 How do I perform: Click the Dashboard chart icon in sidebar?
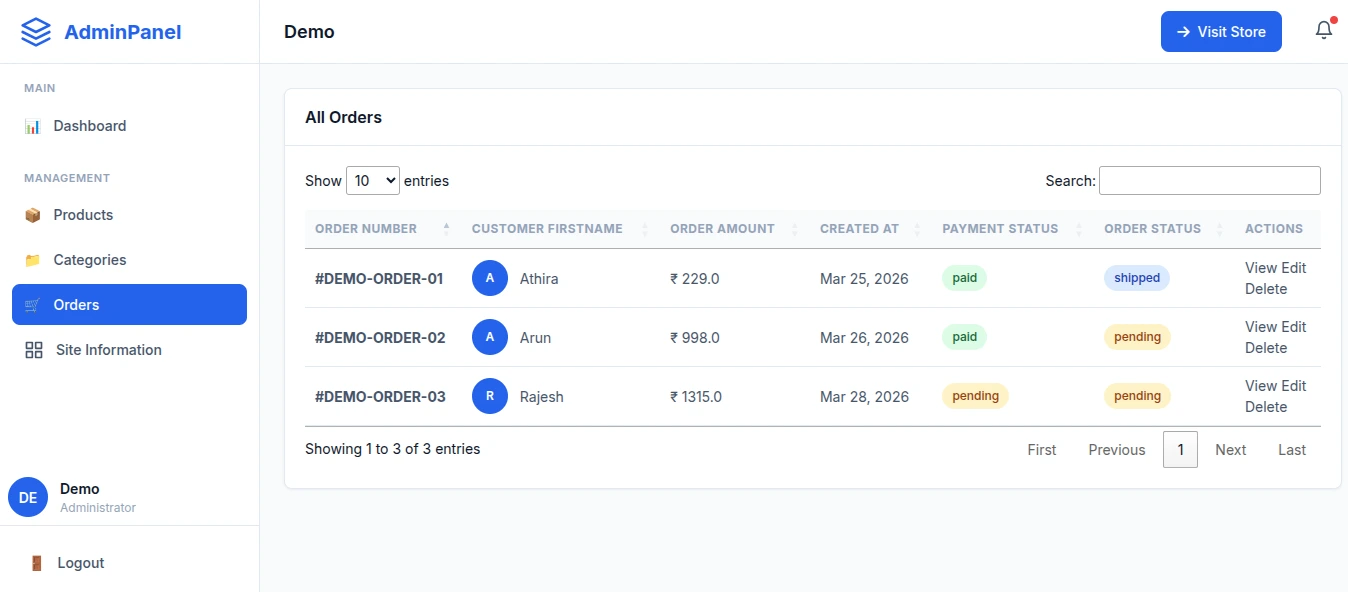pyautogui.click(x=33, y=126)
